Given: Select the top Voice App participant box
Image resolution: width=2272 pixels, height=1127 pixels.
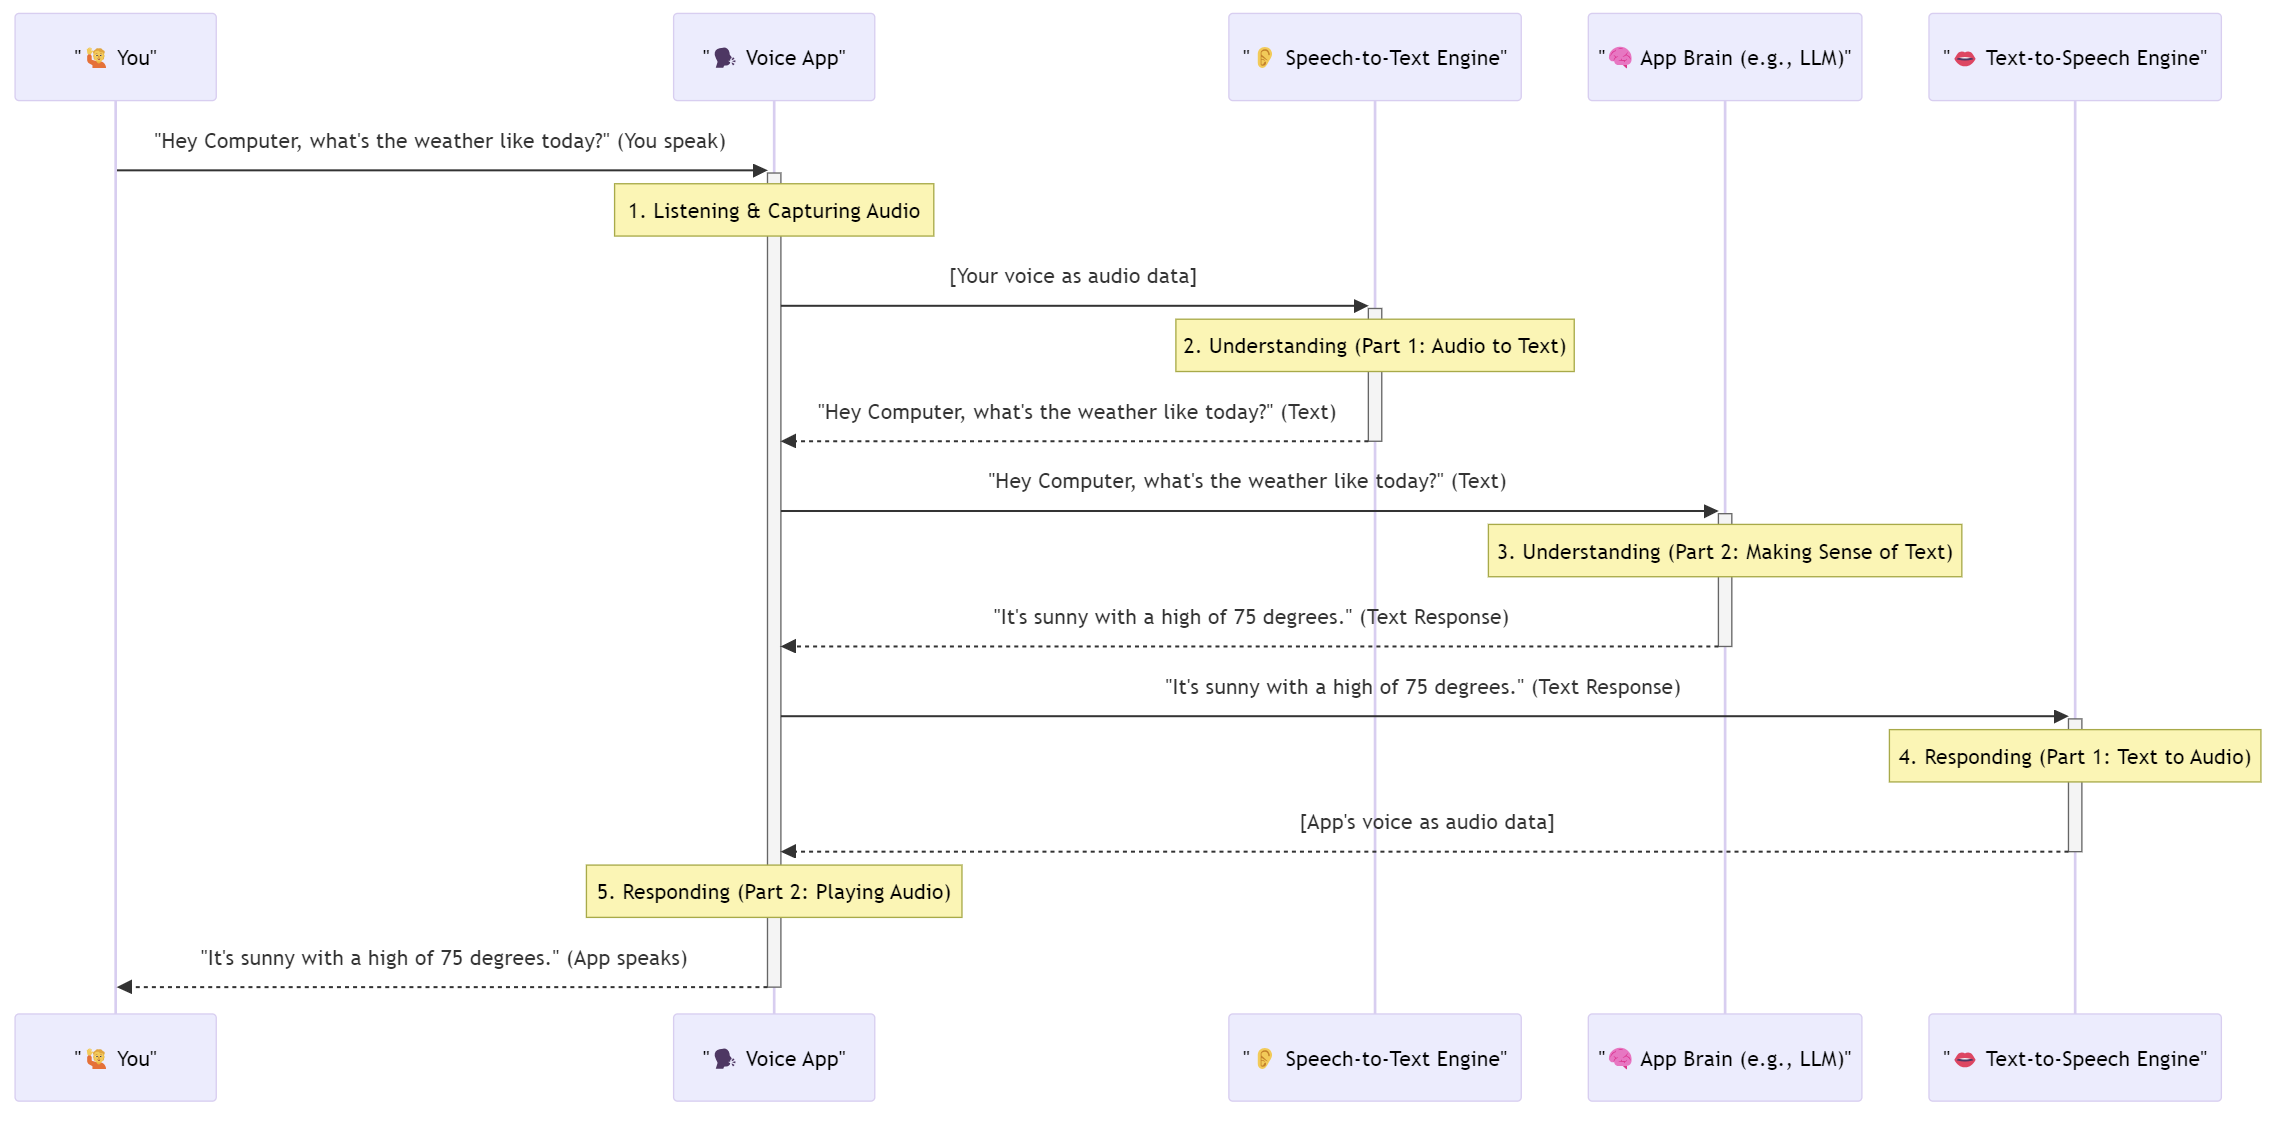Looking at the screenshot, I should 773,57.
